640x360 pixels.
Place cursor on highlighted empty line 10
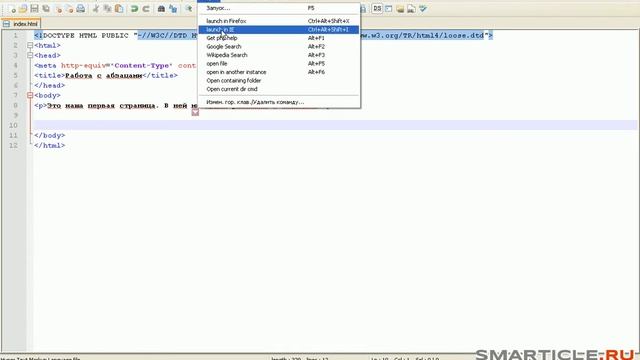[x=335, y=125]
